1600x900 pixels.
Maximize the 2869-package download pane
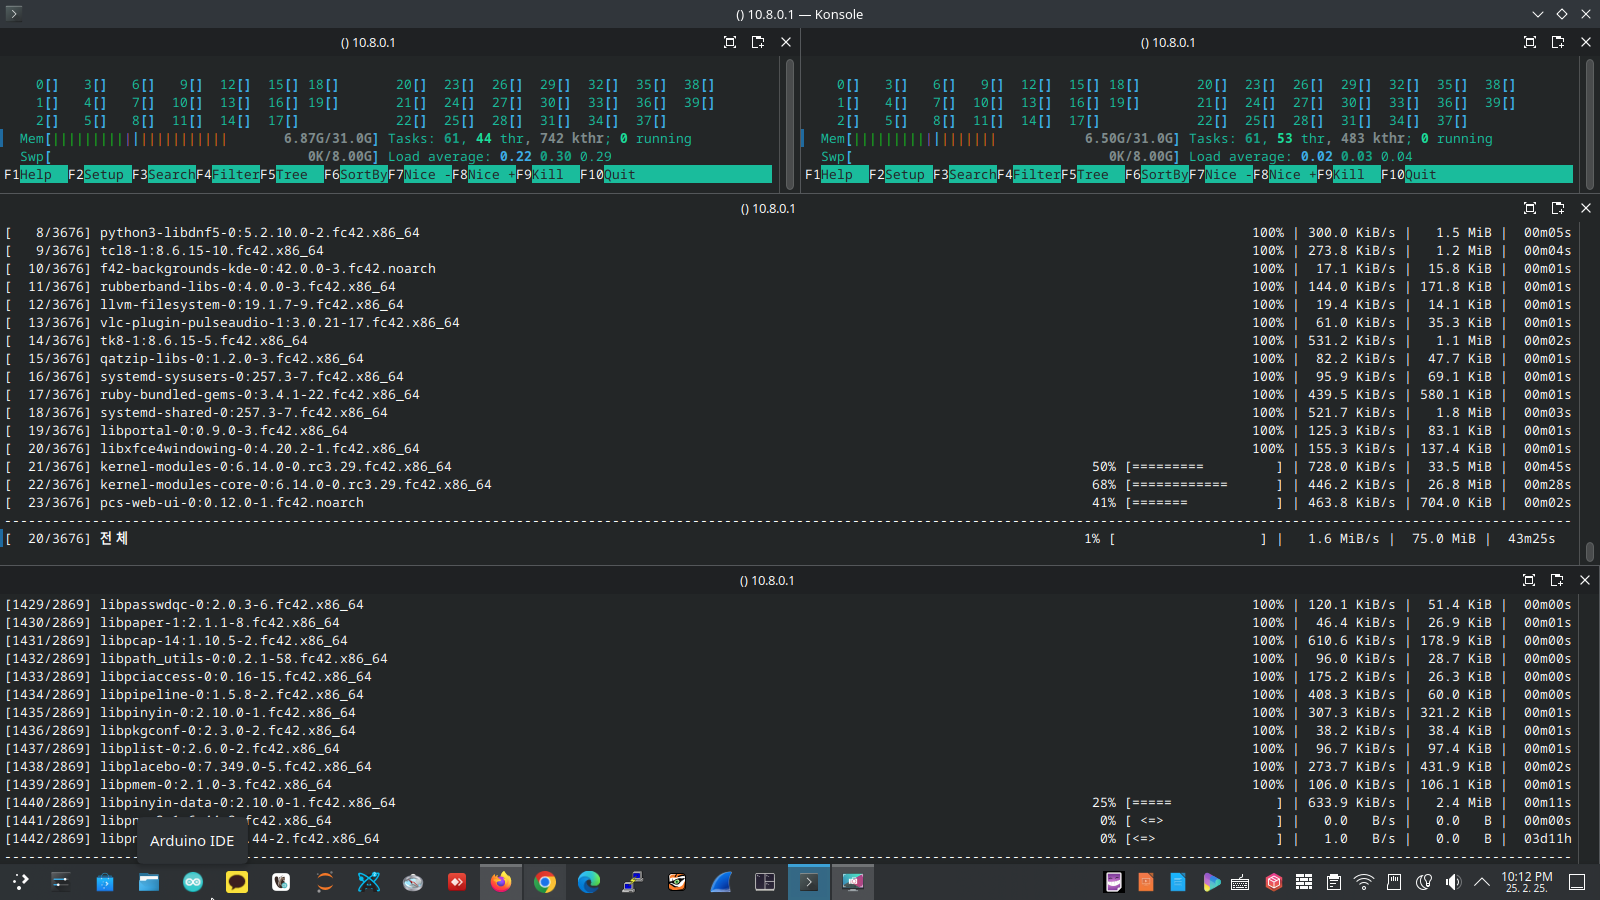(x=1529, y=580)
